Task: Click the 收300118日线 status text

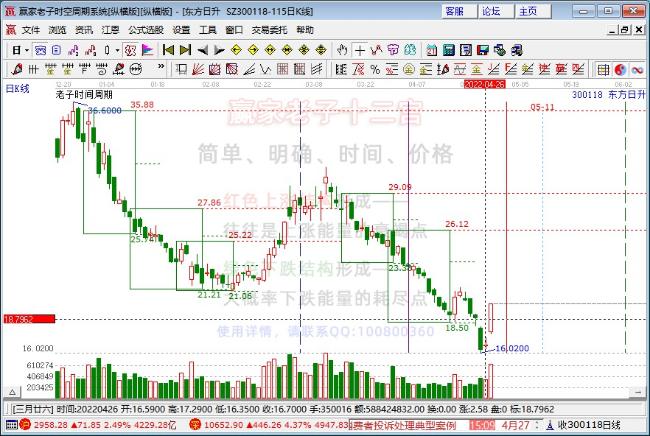Action: point(589,425)
